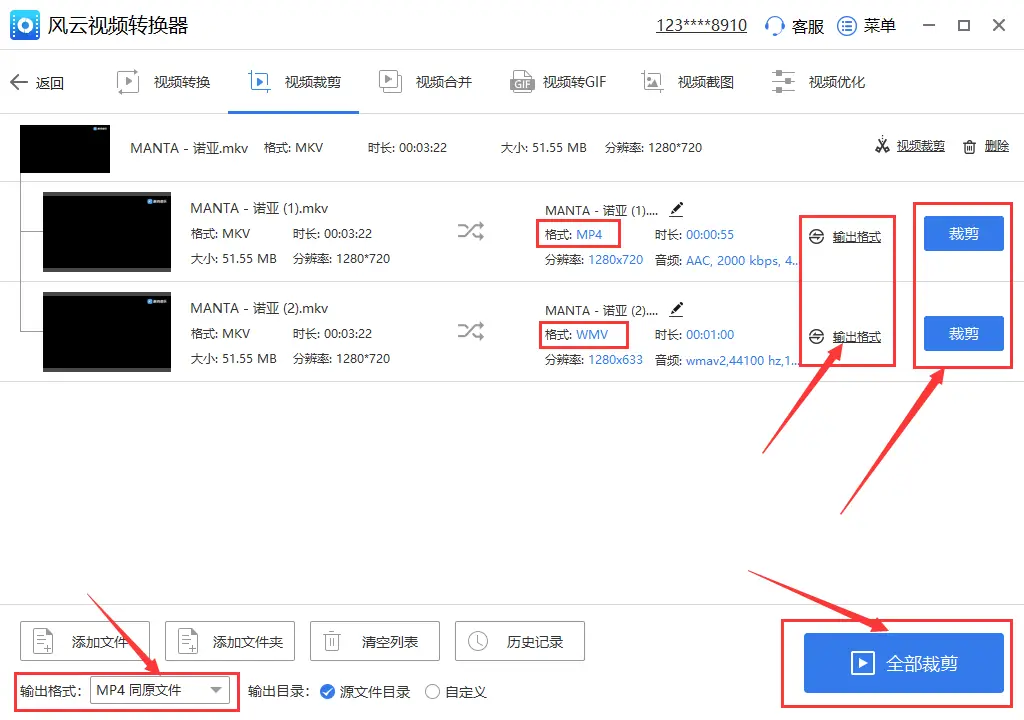The height and width of the screenshot is (720, 1024).
Task: Click audio info wmav2,44100 hz
Action: (741, 361)
